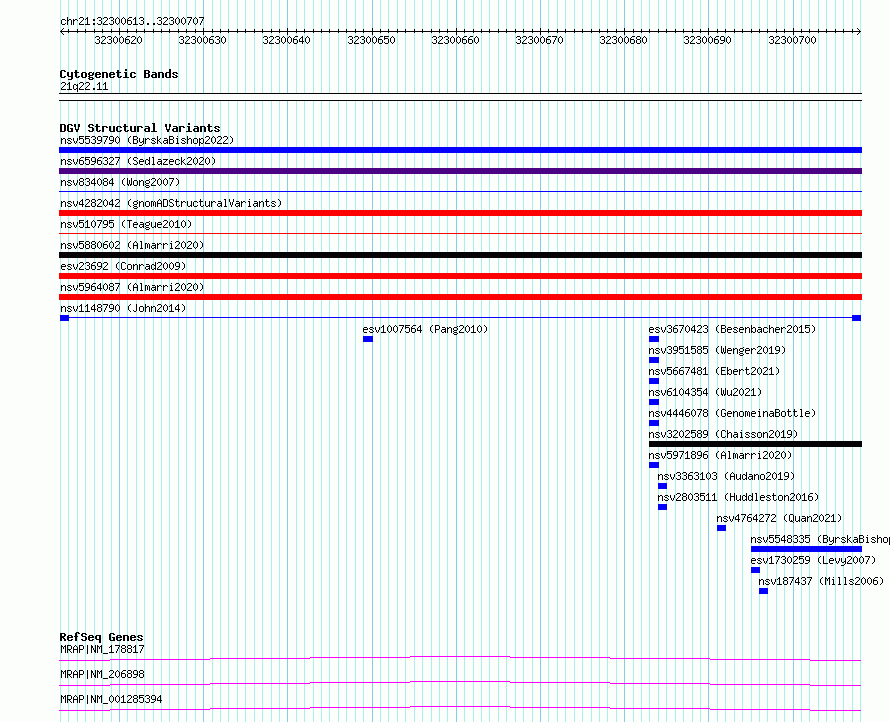The width and height of the screenshot is (890, 722).
Task: Select the blue nsv5667481 marker
Action: pos(654,381)
